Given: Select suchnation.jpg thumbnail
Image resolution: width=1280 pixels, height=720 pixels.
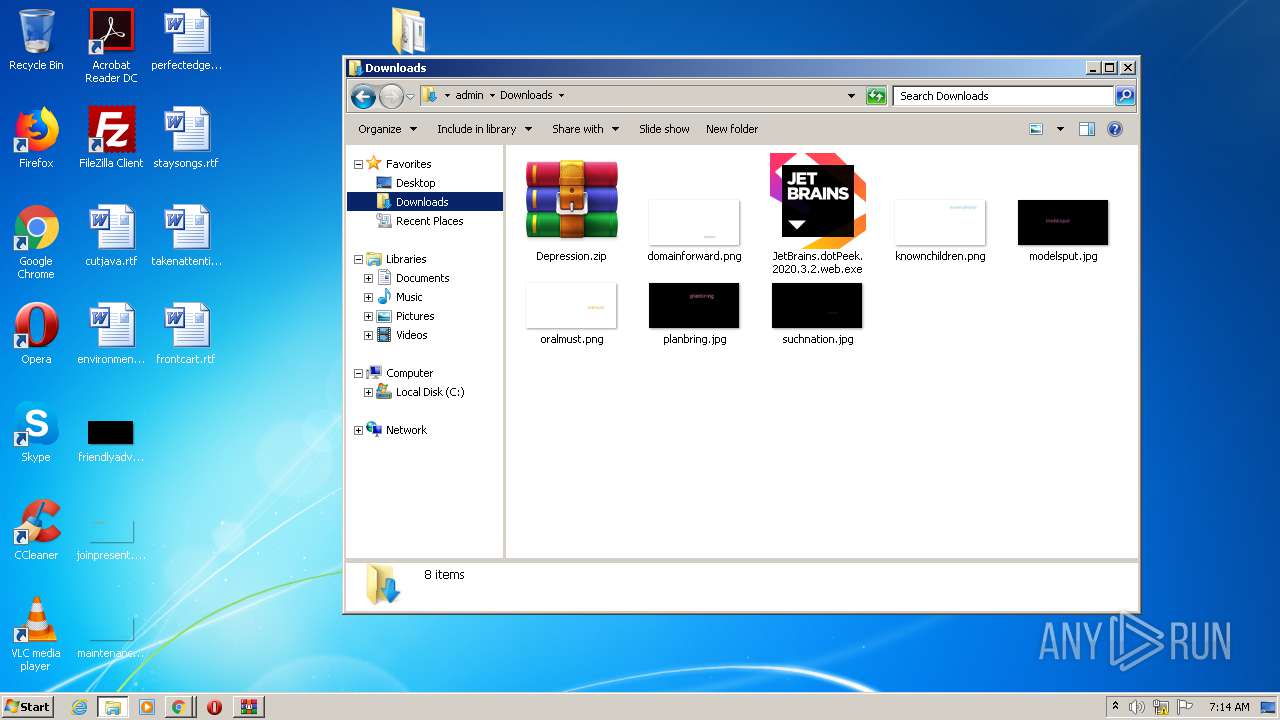Looking at the screenshot, I should (817, 314).
